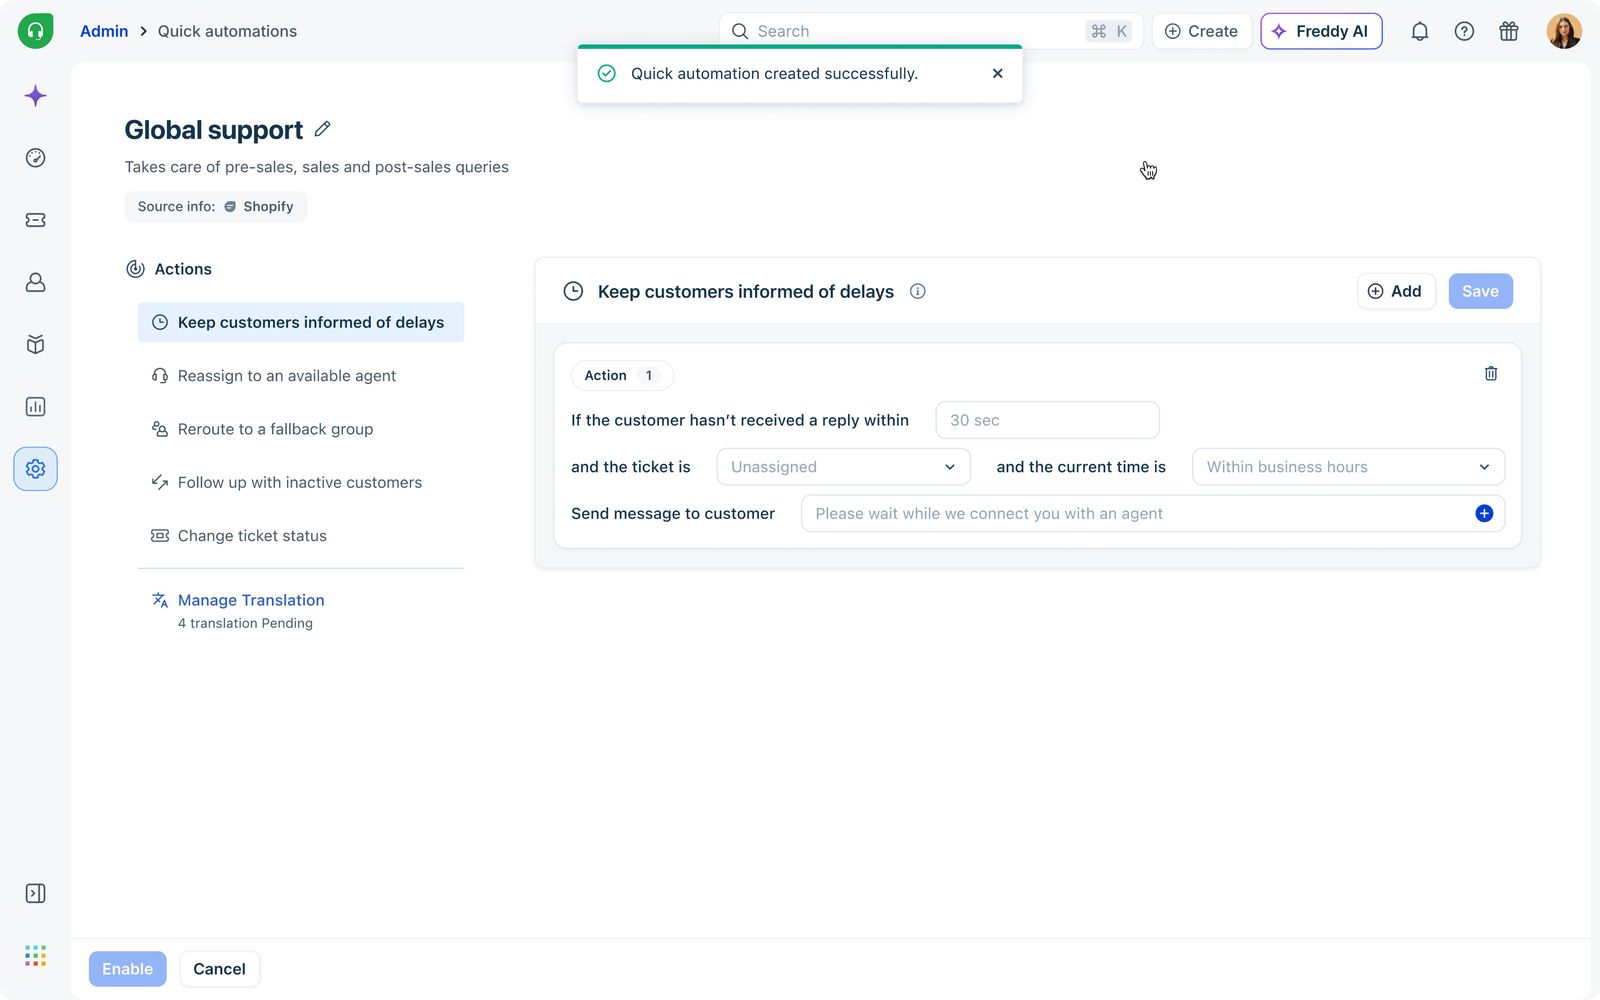Open the Tickets icon in sidebar

pos(35,220)
